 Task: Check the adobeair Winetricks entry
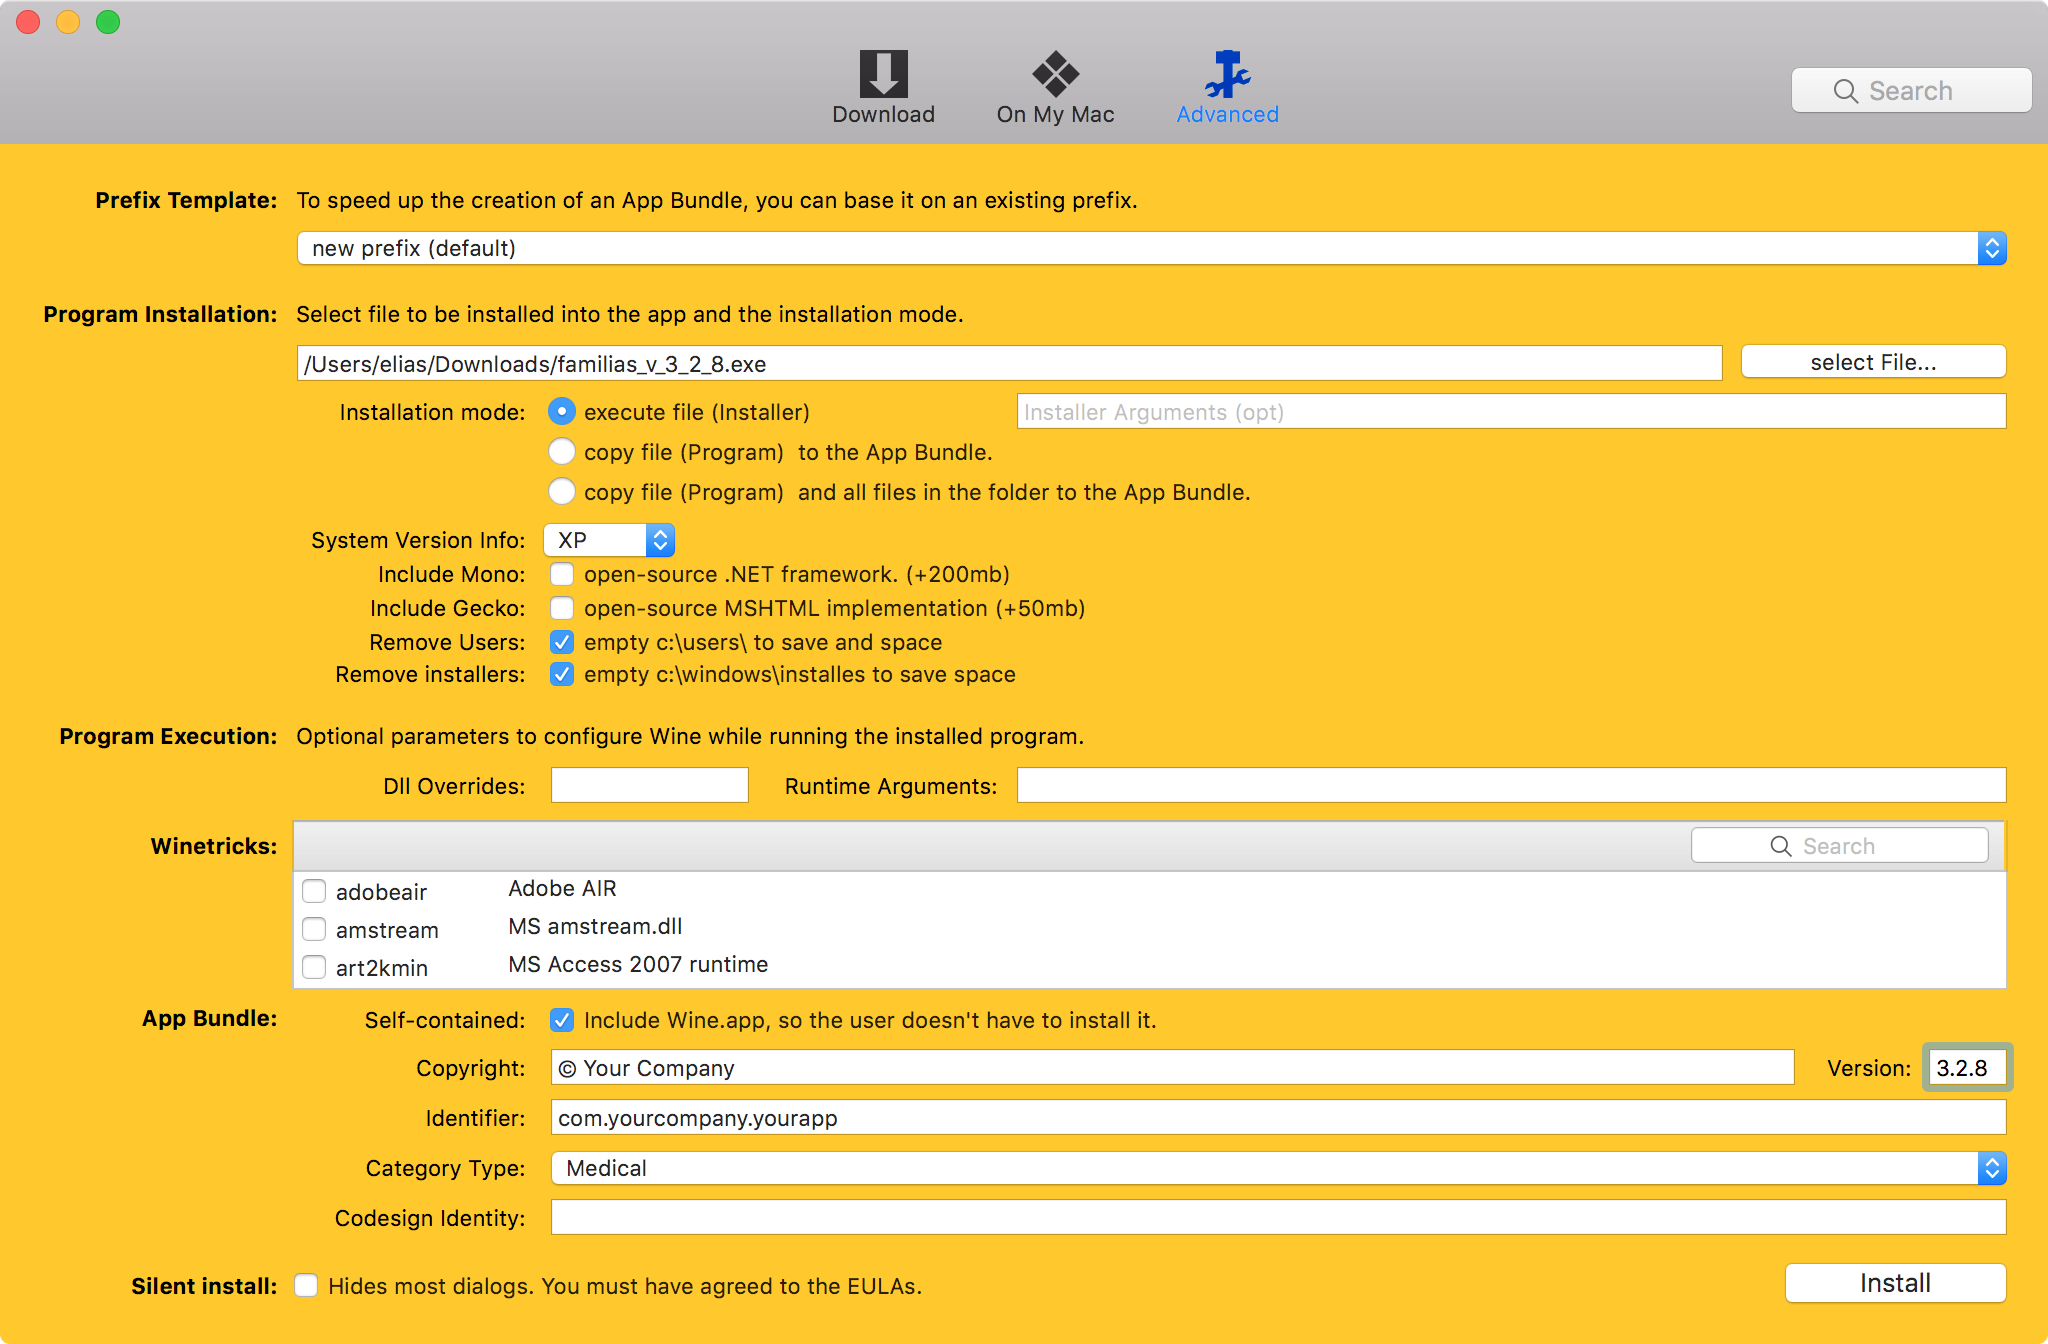[314, 890]
